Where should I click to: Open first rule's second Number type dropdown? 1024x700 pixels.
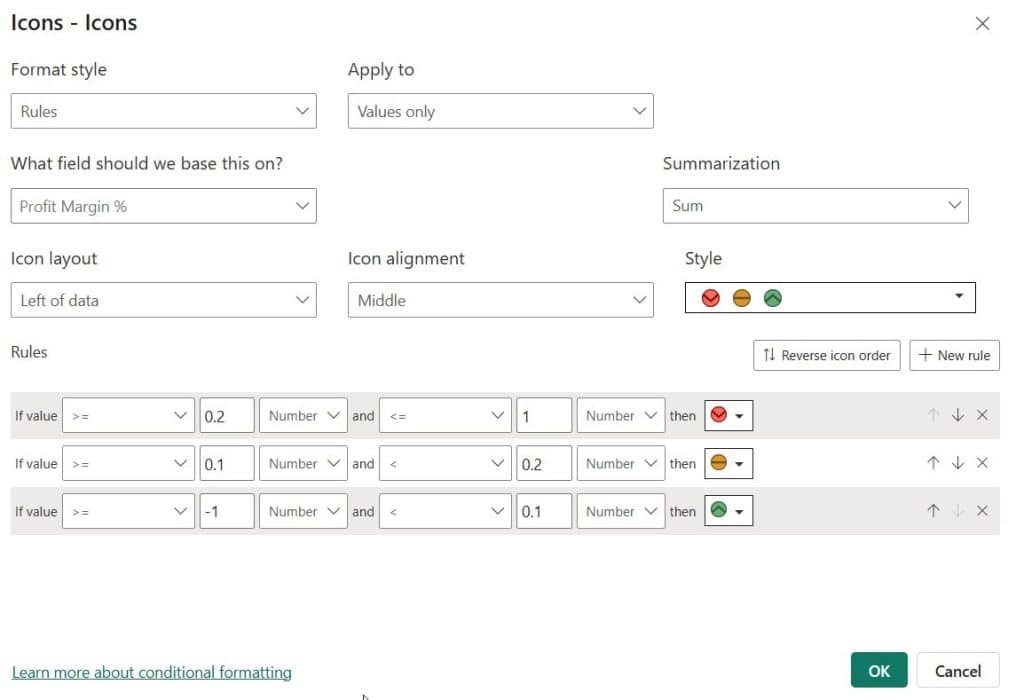coord(620,415)
